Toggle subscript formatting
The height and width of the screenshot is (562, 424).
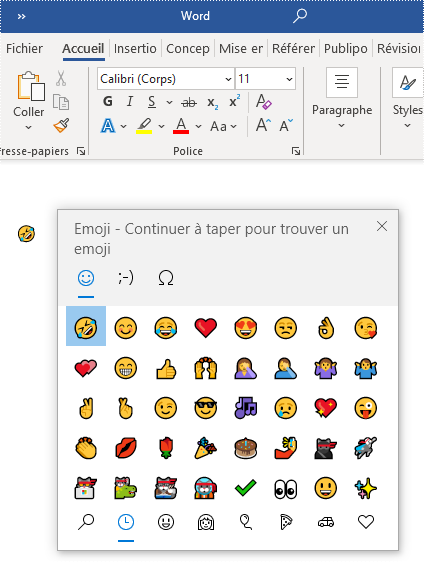tap(213, 103)
